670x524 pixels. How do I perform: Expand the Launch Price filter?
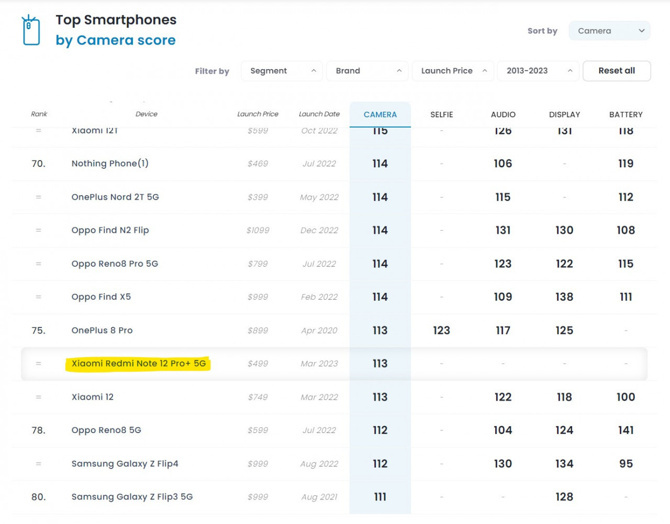point(453,71)
